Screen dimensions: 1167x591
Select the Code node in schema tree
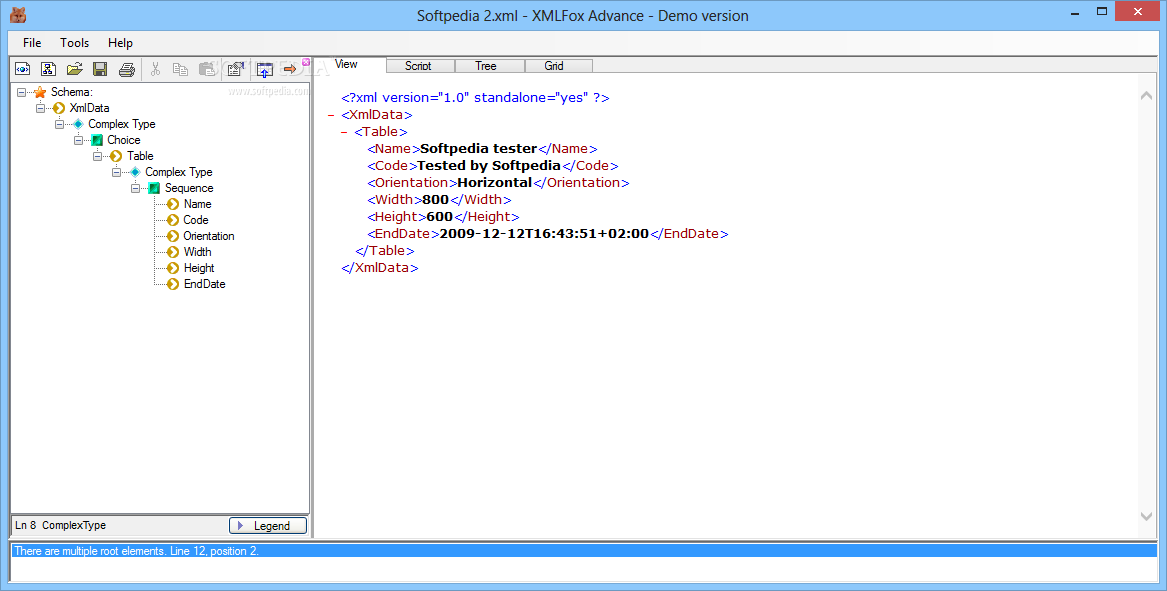coord(196,220)
